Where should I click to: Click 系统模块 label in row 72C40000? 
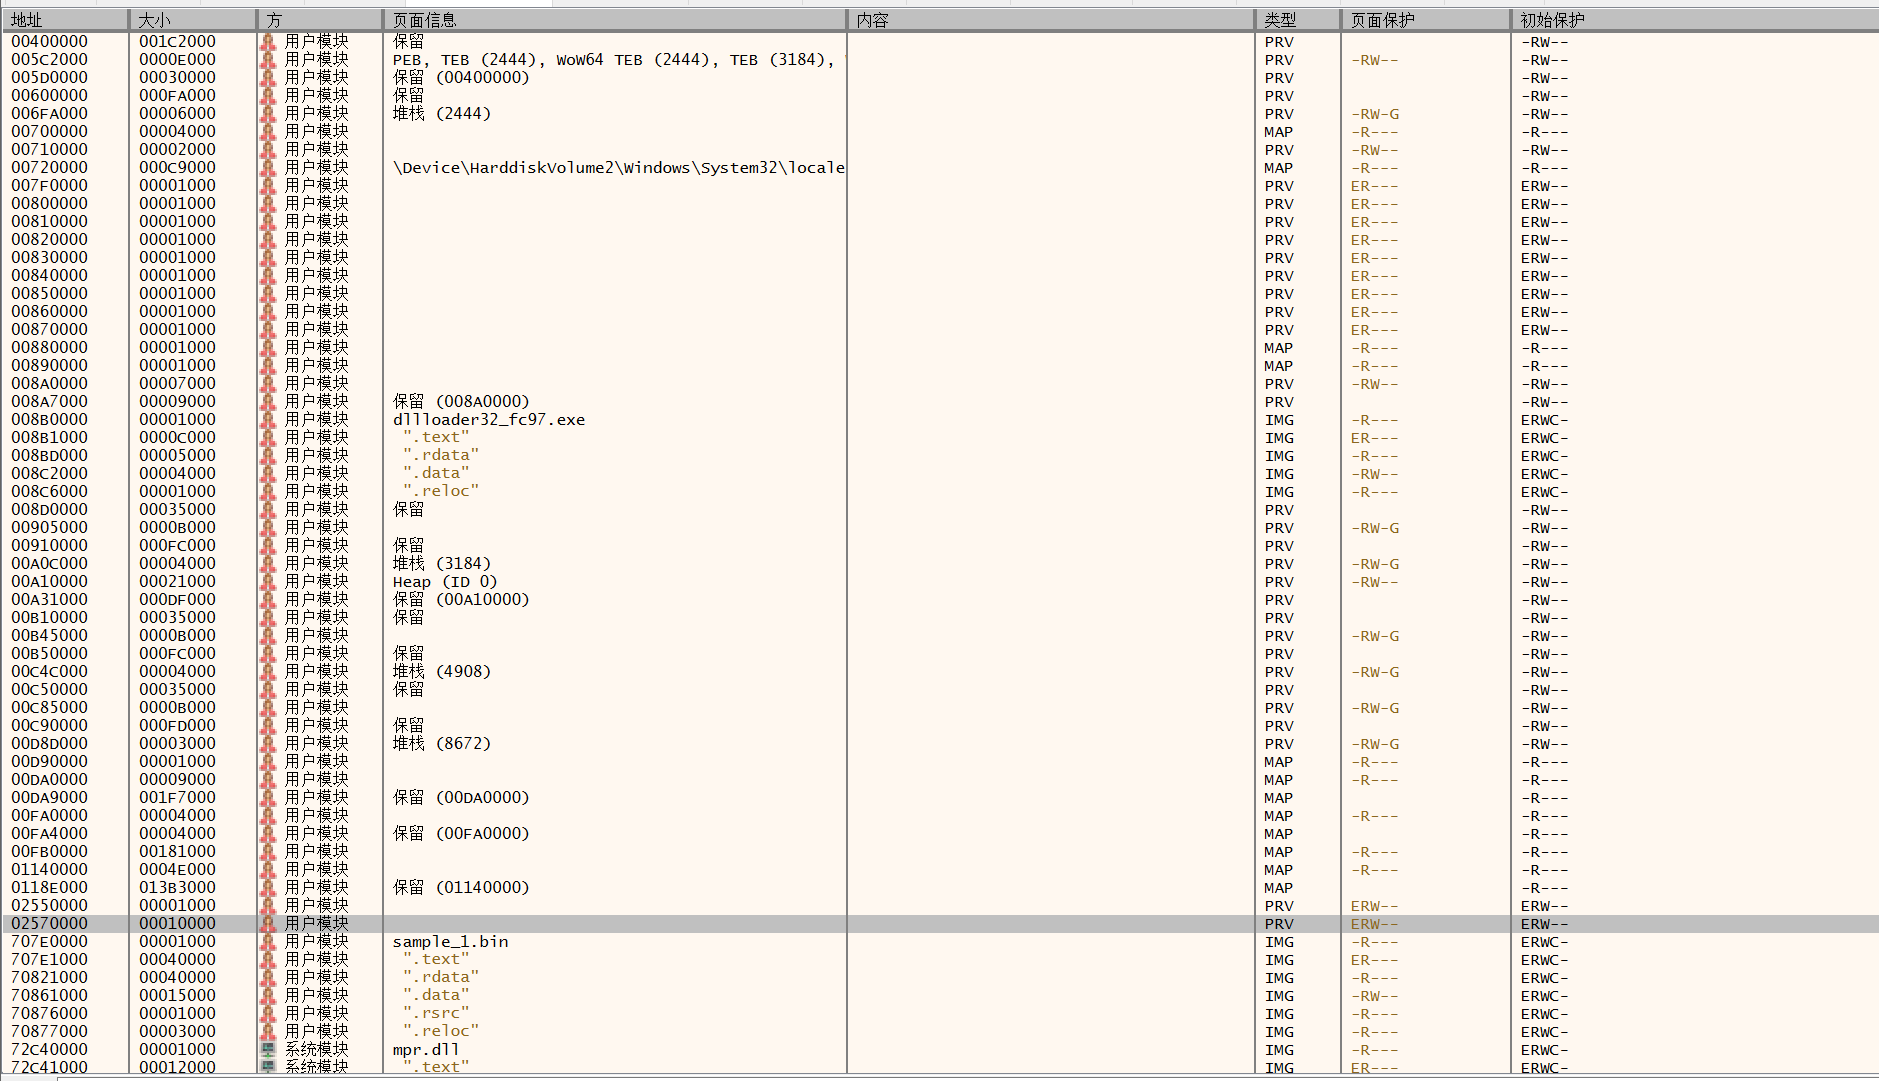tap(317, 1050)
